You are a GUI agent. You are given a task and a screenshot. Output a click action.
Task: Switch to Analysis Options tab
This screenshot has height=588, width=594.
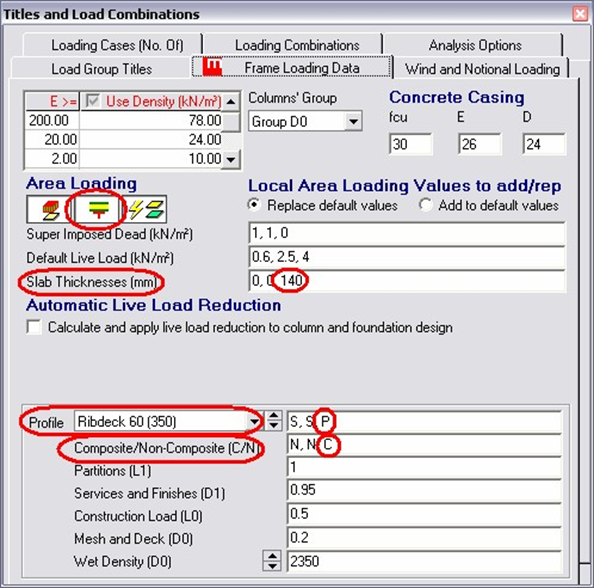474,45
